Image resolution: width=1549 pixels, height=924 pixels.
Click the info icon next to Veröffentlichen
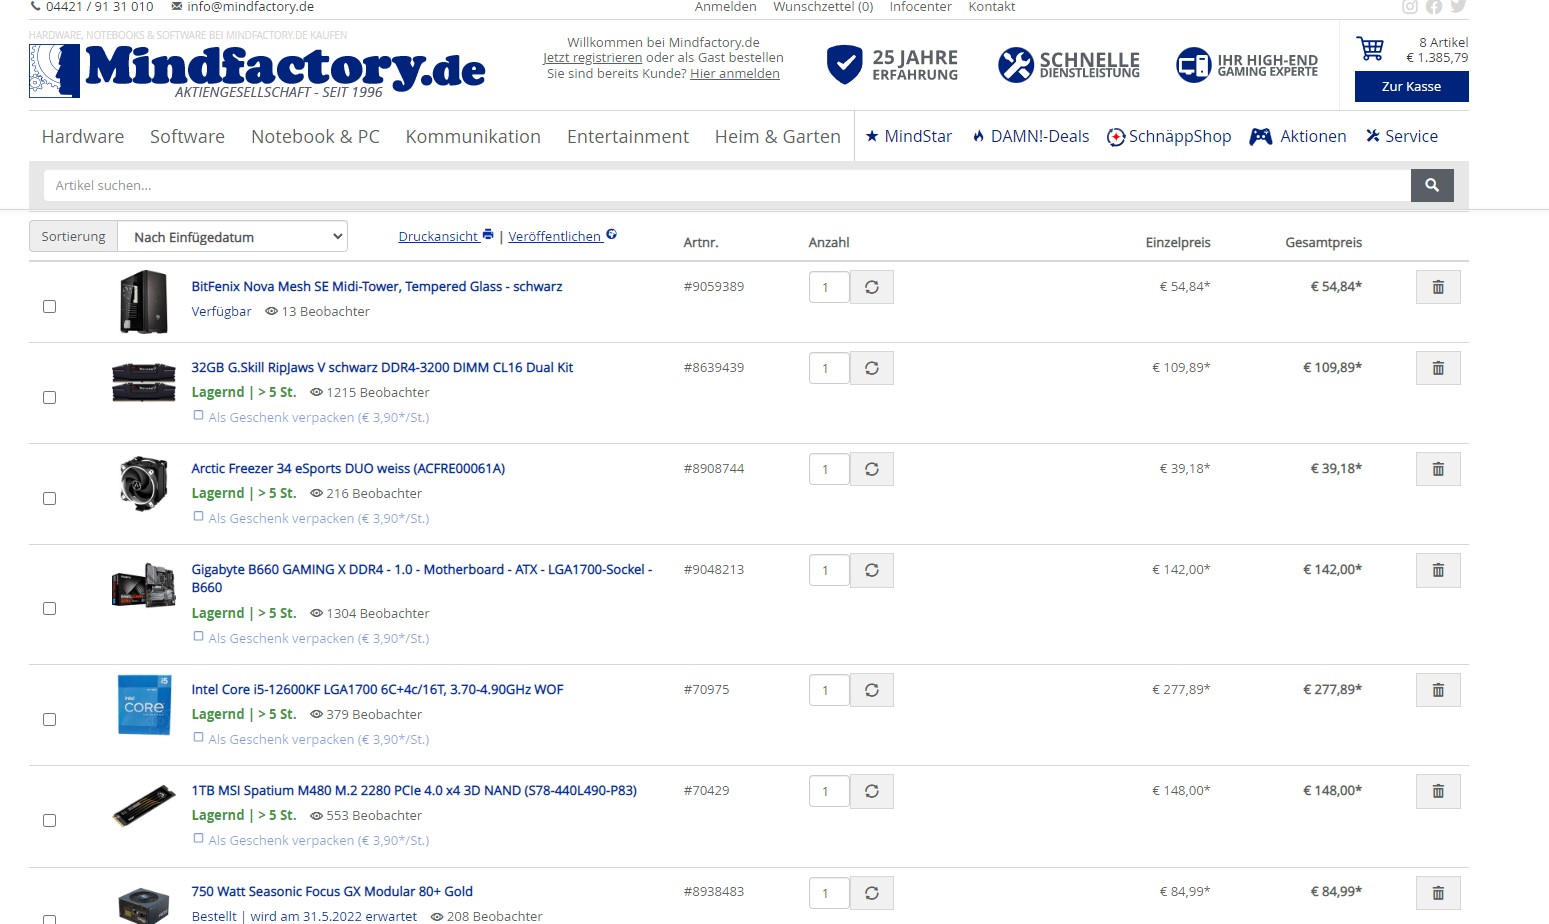coord(612,234)
